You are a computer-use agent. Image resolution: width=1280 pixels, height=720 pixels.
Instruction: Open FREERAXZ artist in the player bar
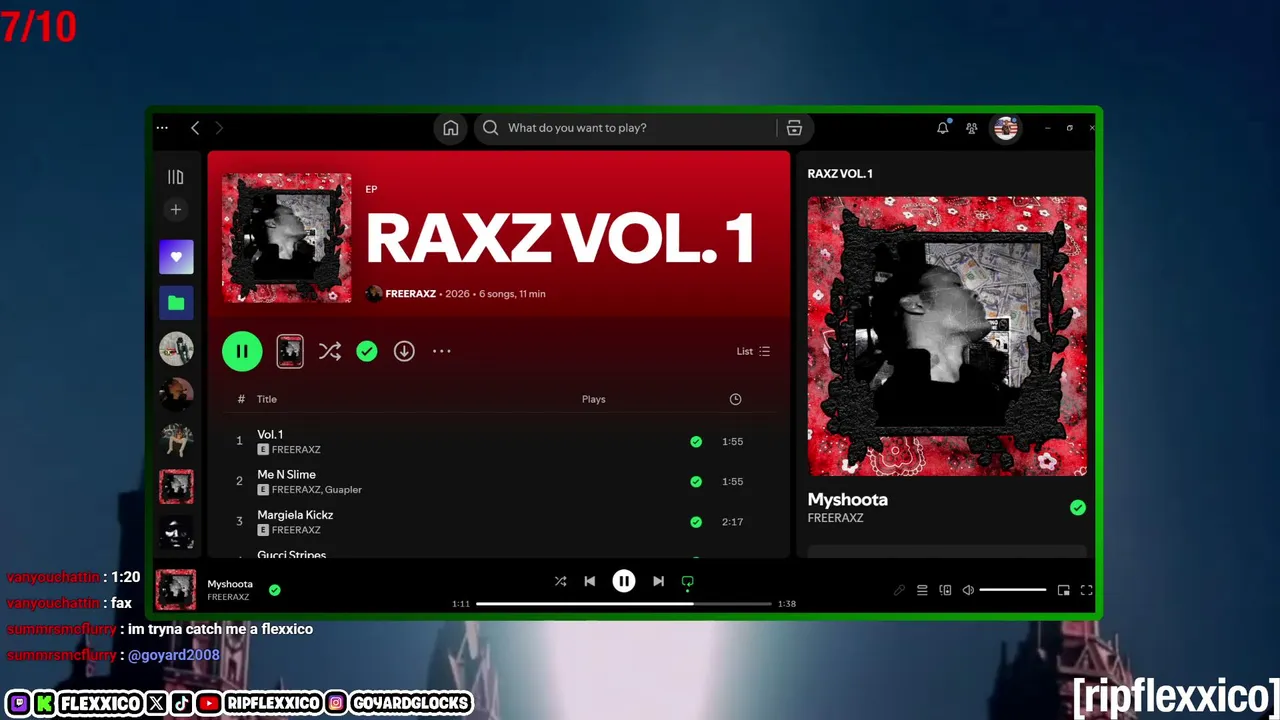228,597
